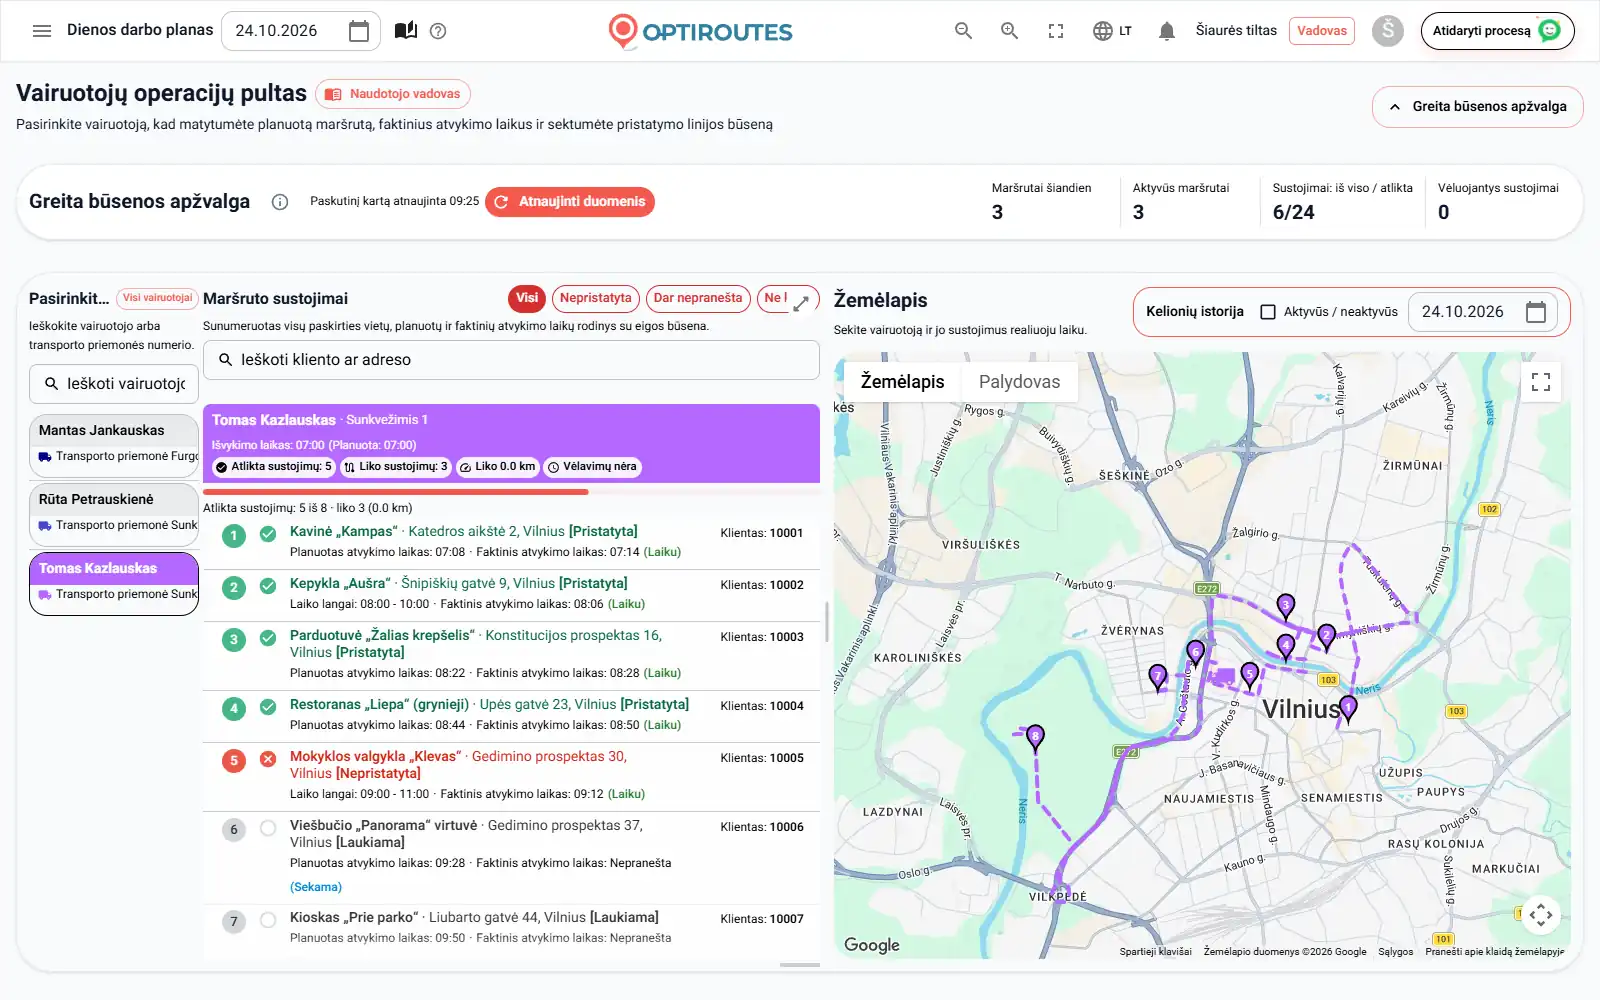Viewport: 1600px width, 1000px height.
Task: Toggle the Aktyvūs / neaktyvūs checkbox
Action: click(x=1268, y=312)
